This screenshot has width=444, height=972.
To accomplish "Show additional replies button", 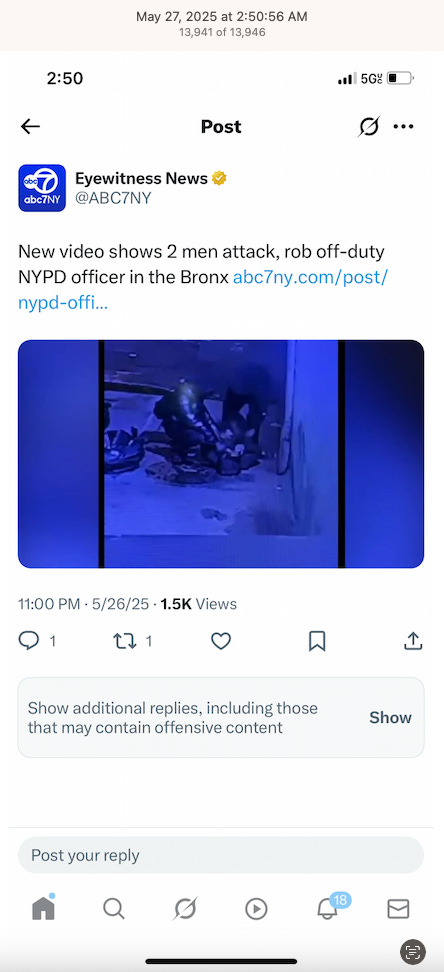I will (x=391, y=717).
